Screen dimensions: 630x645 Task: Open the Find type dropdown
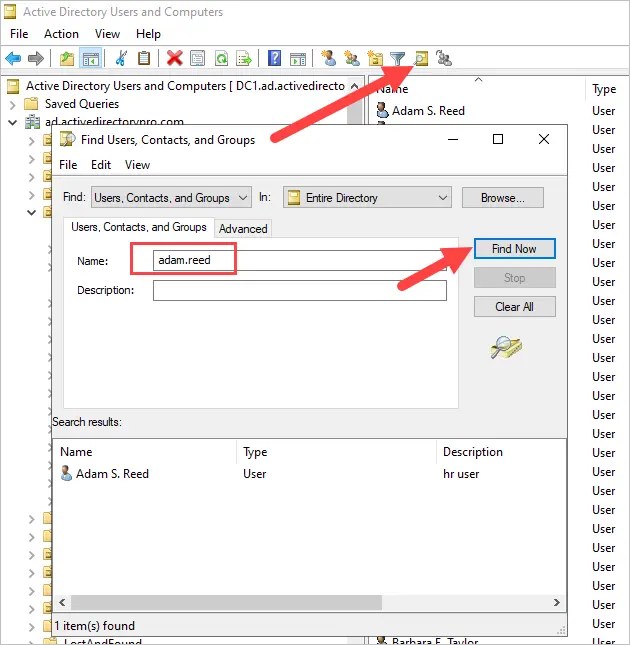tap(171, 198)
